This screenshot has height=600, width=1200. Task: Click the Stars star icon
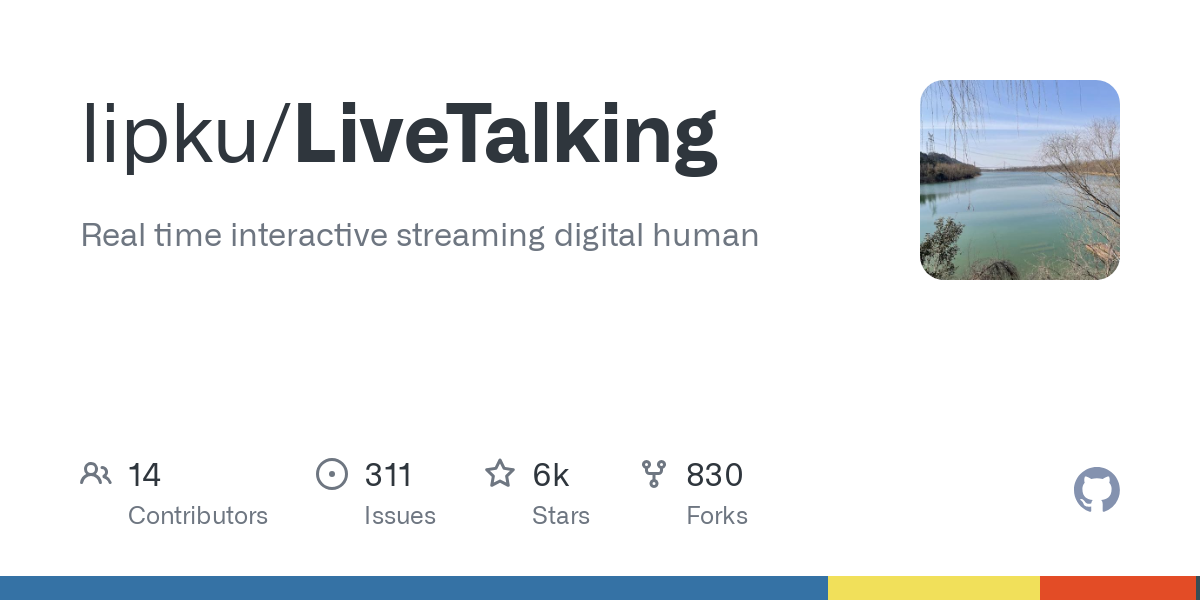point(500,473)
